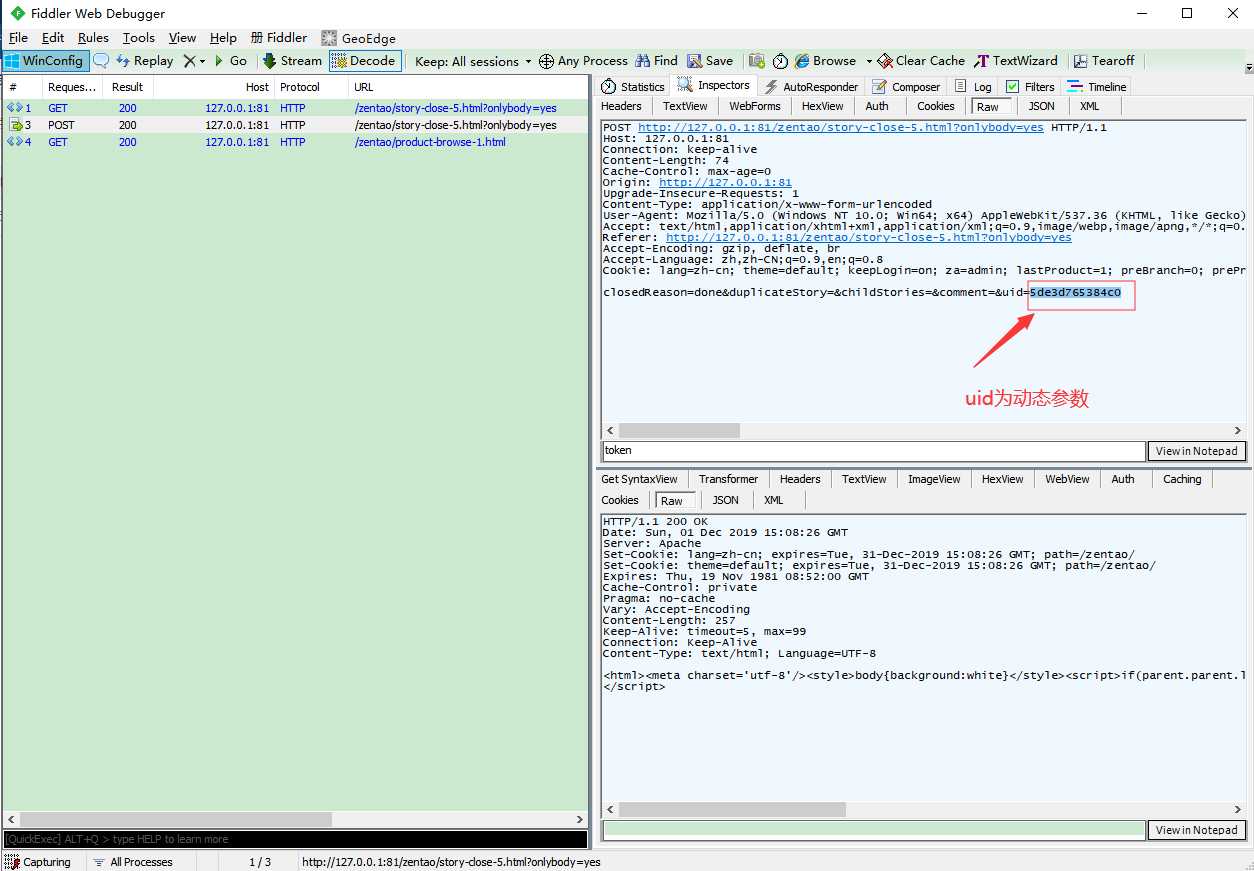The height and width of the screenshot is (871, 1254).
Task: Select response Caching tab
Action: tap(1182, 479)
